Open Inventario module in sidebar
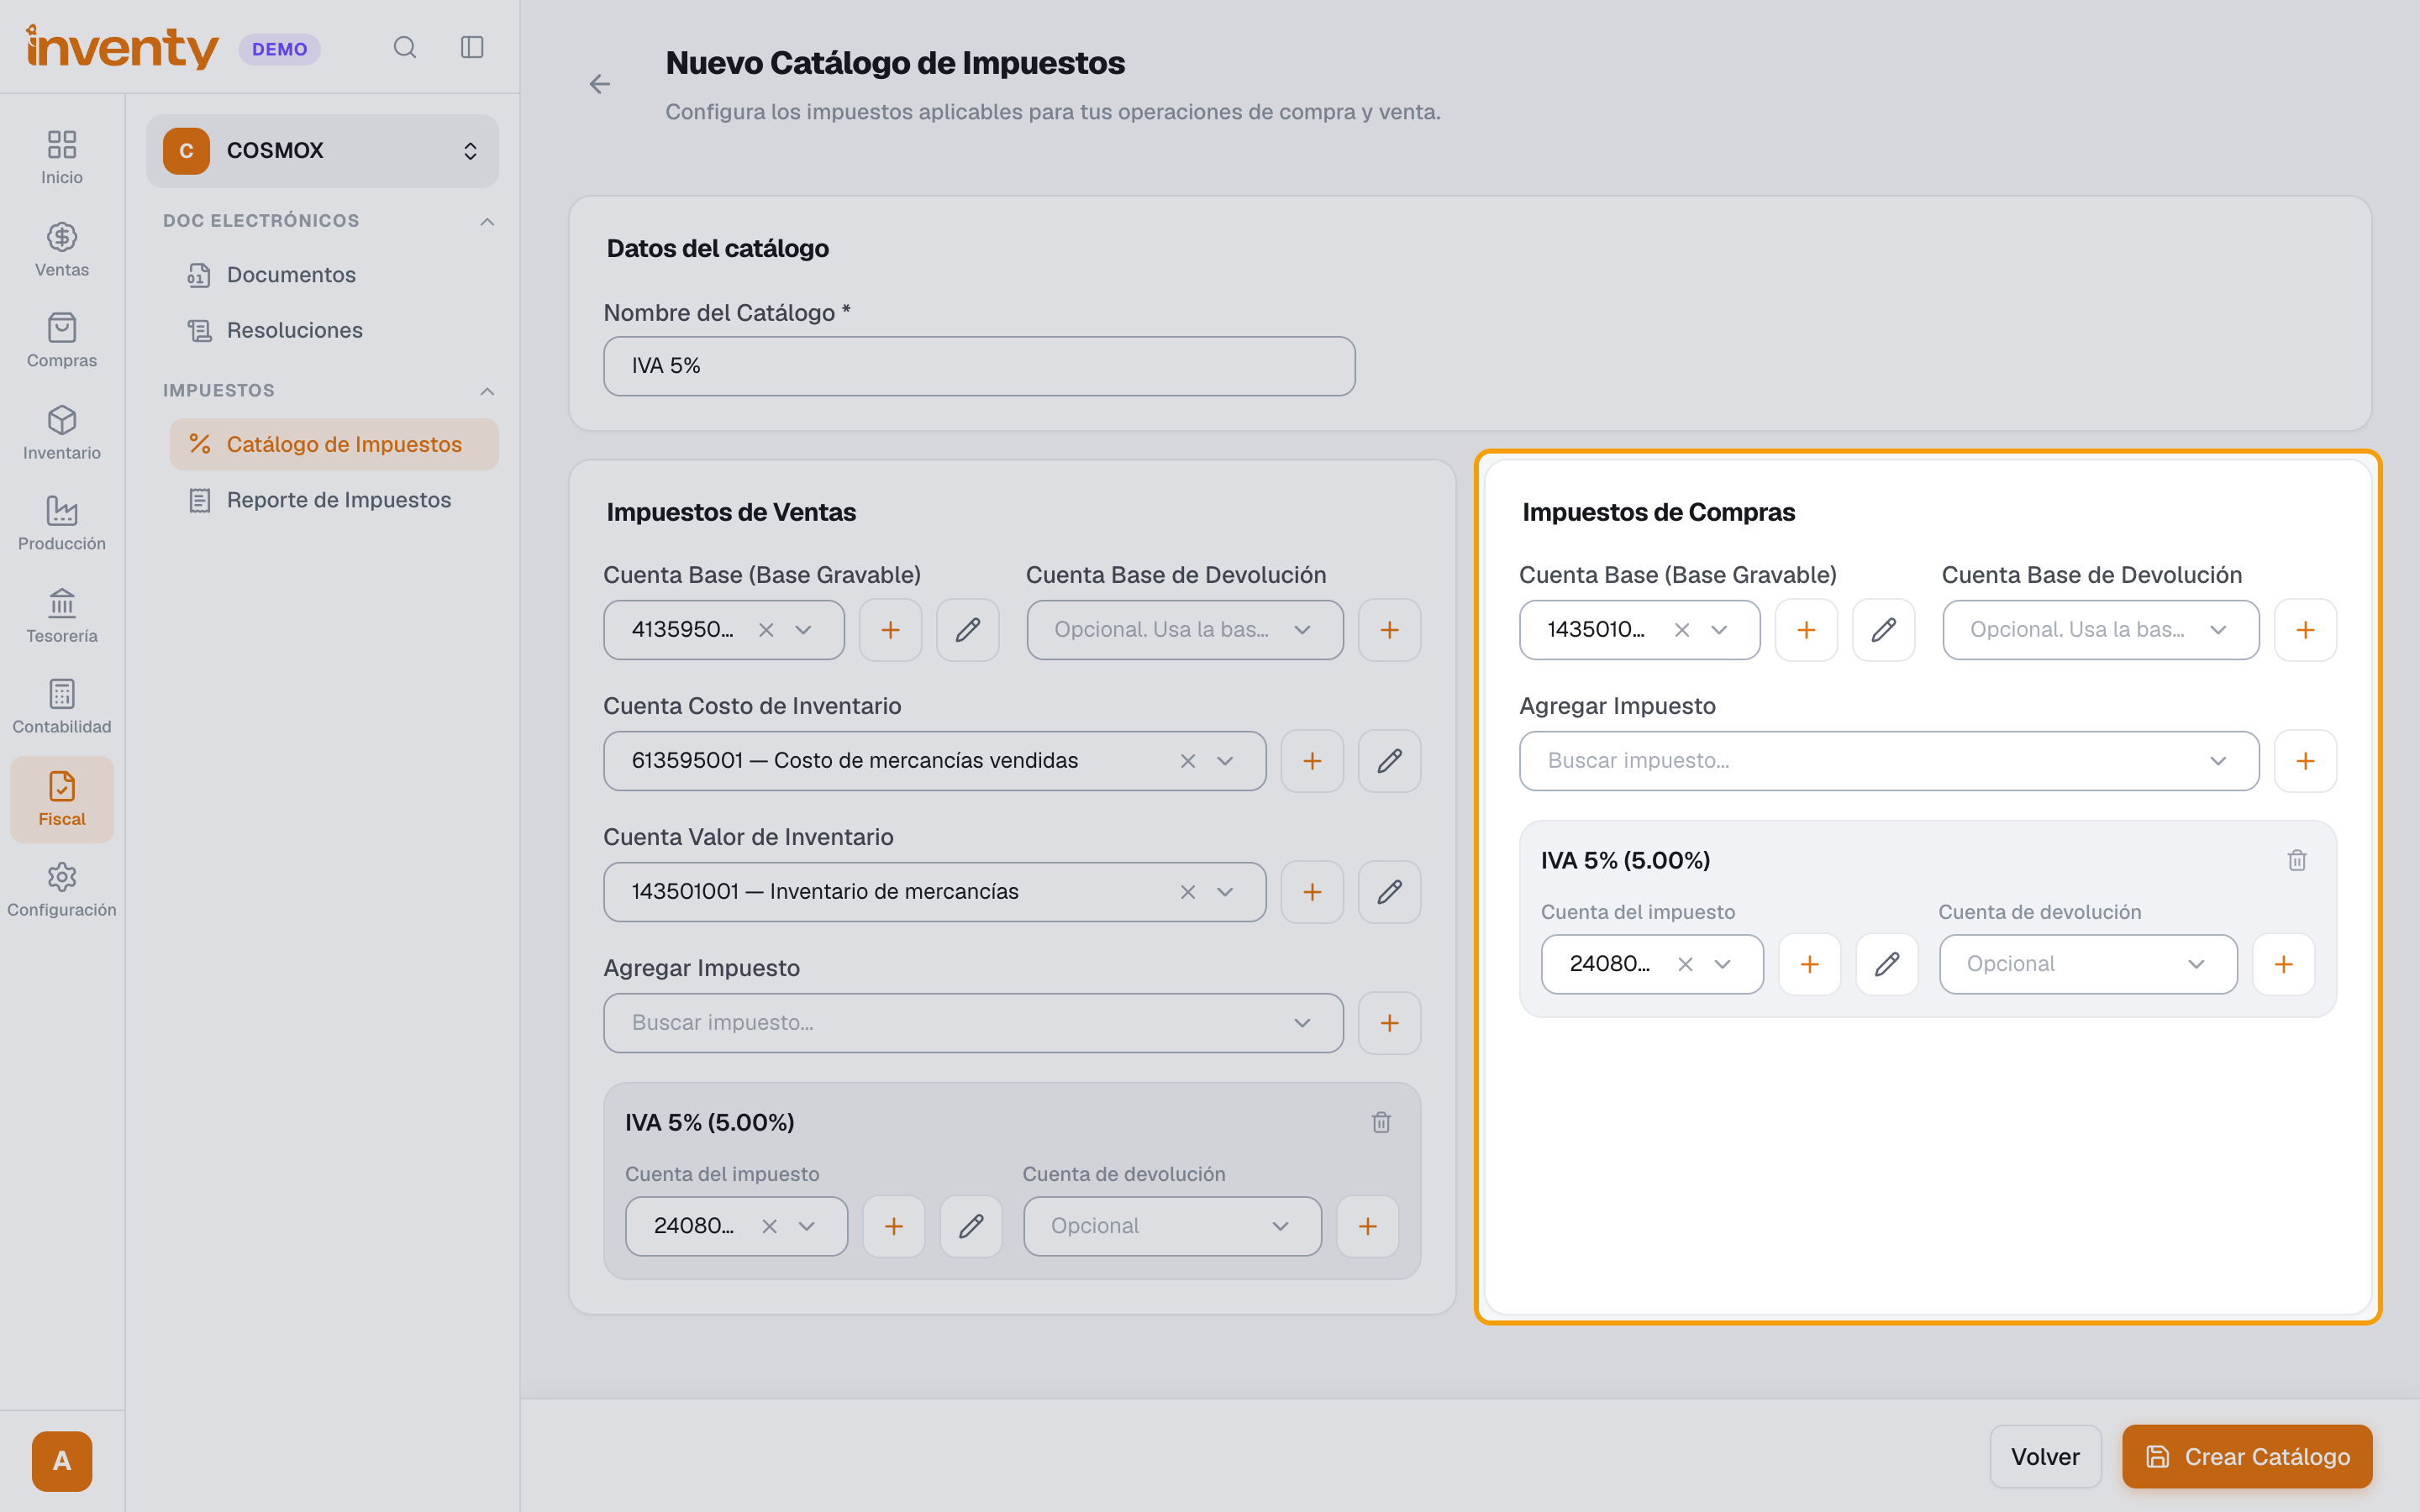 pyautogui.click(x=62, y=433)
